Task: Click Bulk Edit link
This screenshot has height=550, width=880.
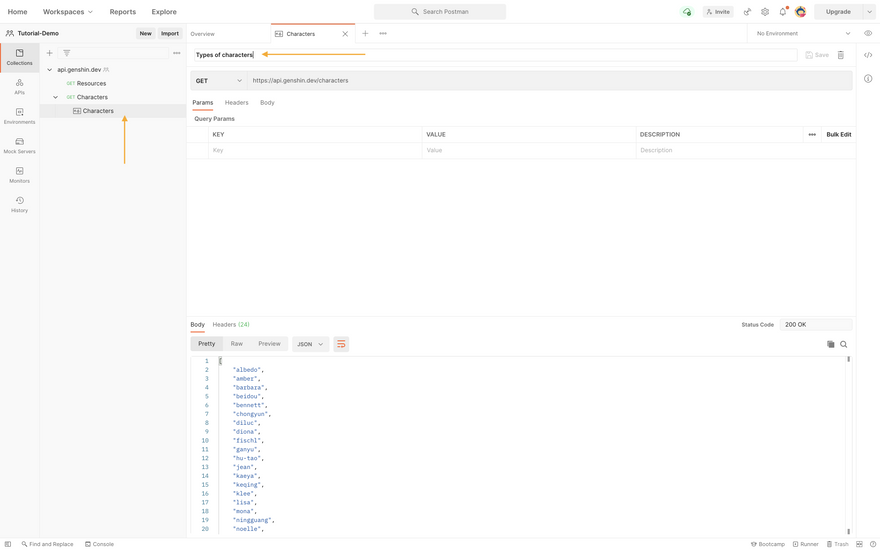Action: [838, 135]
